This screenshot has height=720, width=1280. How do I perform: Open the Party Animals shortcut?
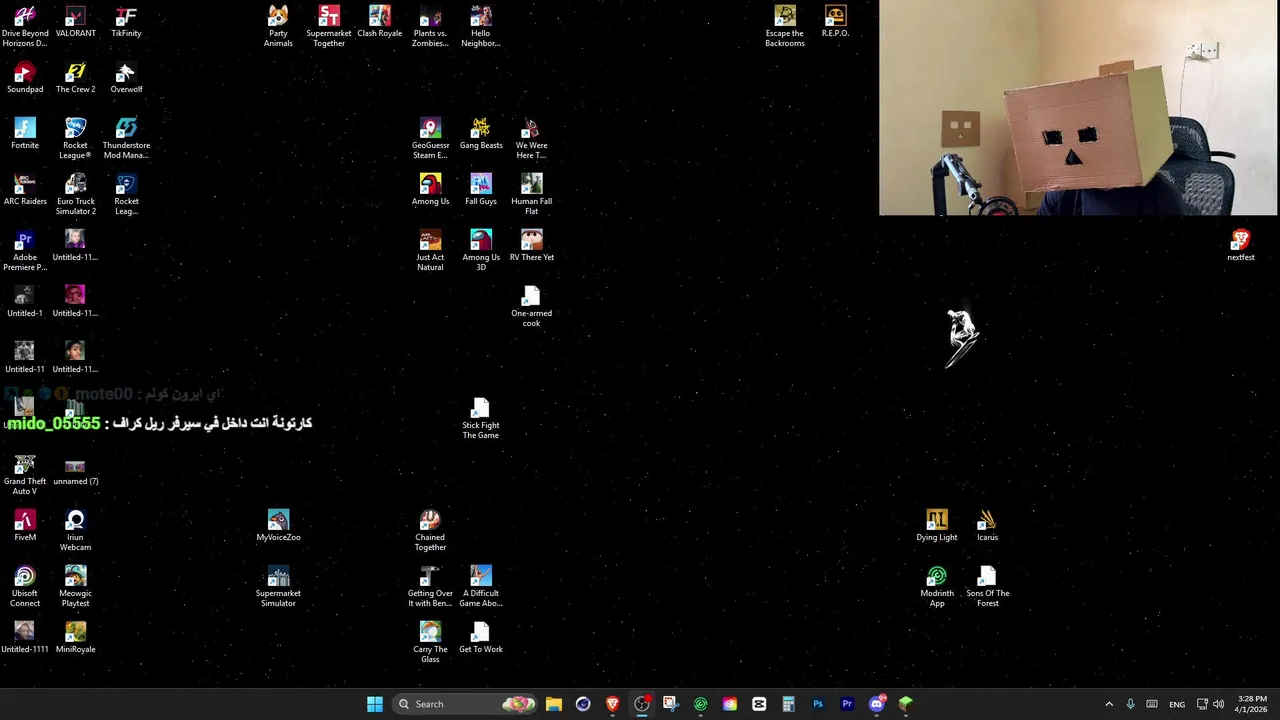[x=278, y=26]
